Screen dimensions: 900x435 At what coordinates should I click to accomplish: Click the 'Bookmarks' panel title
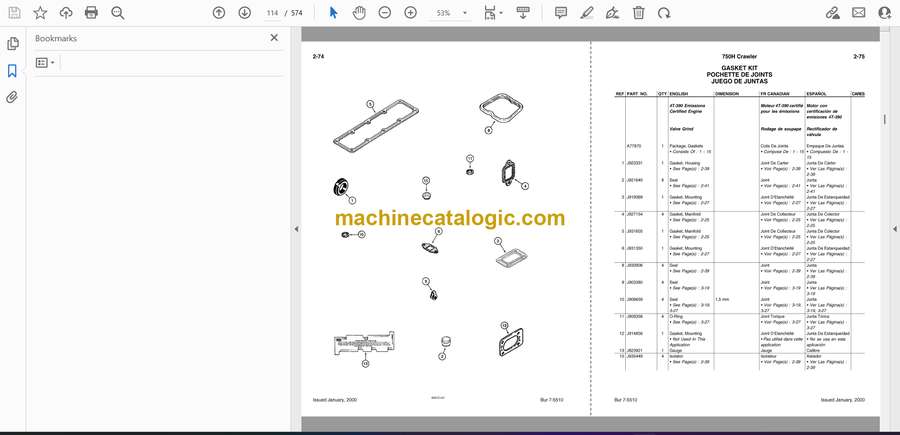[x=56, y=38]
